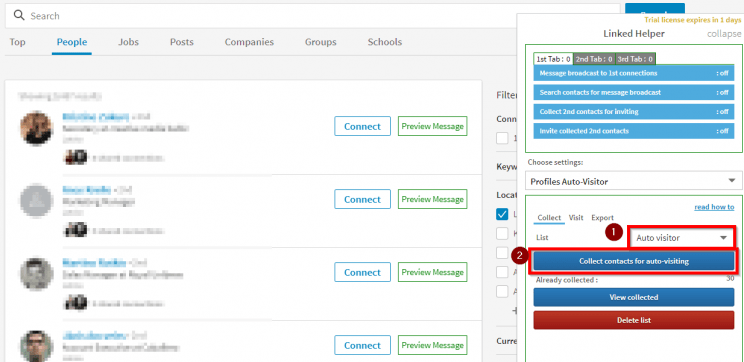This screenshot has width=744, height=362.
Task: Switch to the Groups tab
Action: pyautogui.click(x=321, y=42)
